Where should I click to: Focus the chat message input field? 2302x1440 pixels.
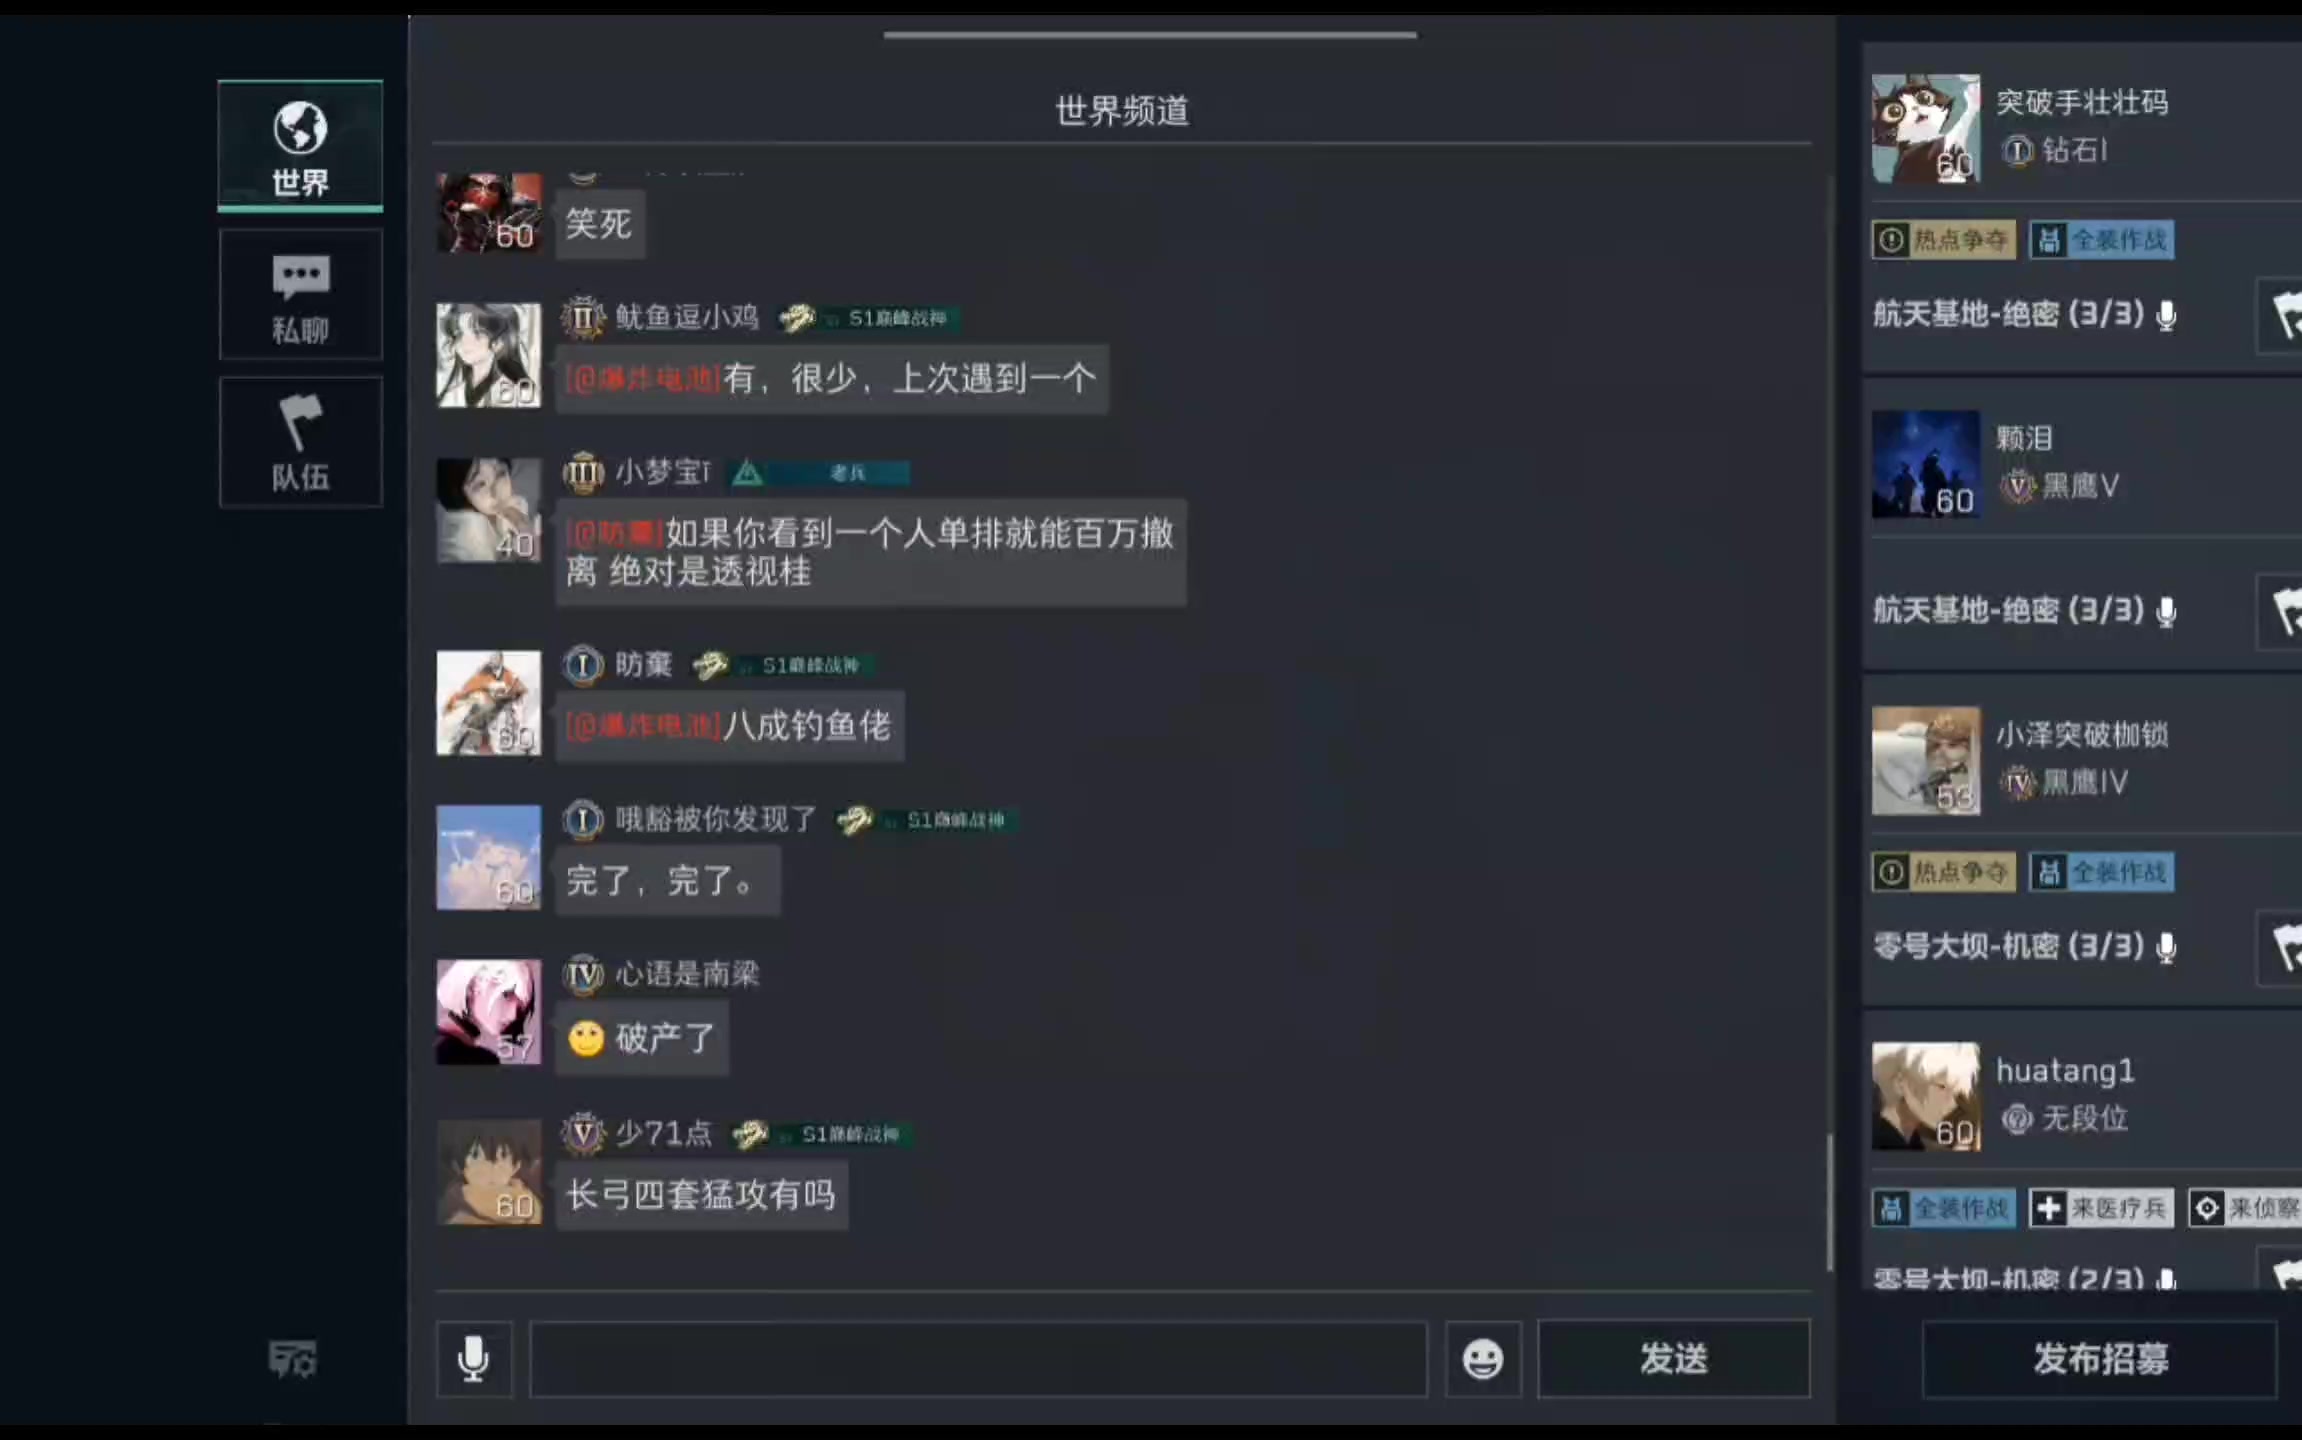click(979, 1358)
